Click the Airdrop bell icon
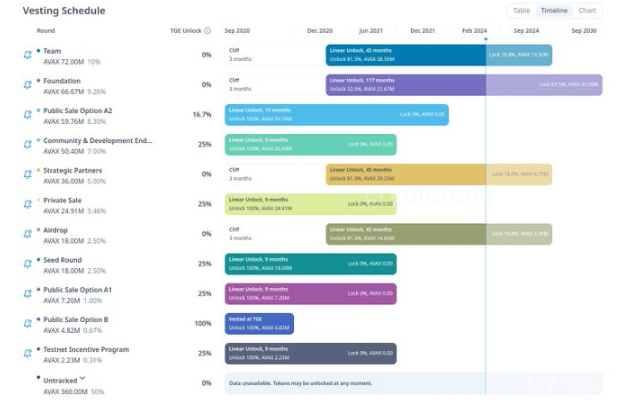Screen dimensions: 635x400 [x=27, y=236]
